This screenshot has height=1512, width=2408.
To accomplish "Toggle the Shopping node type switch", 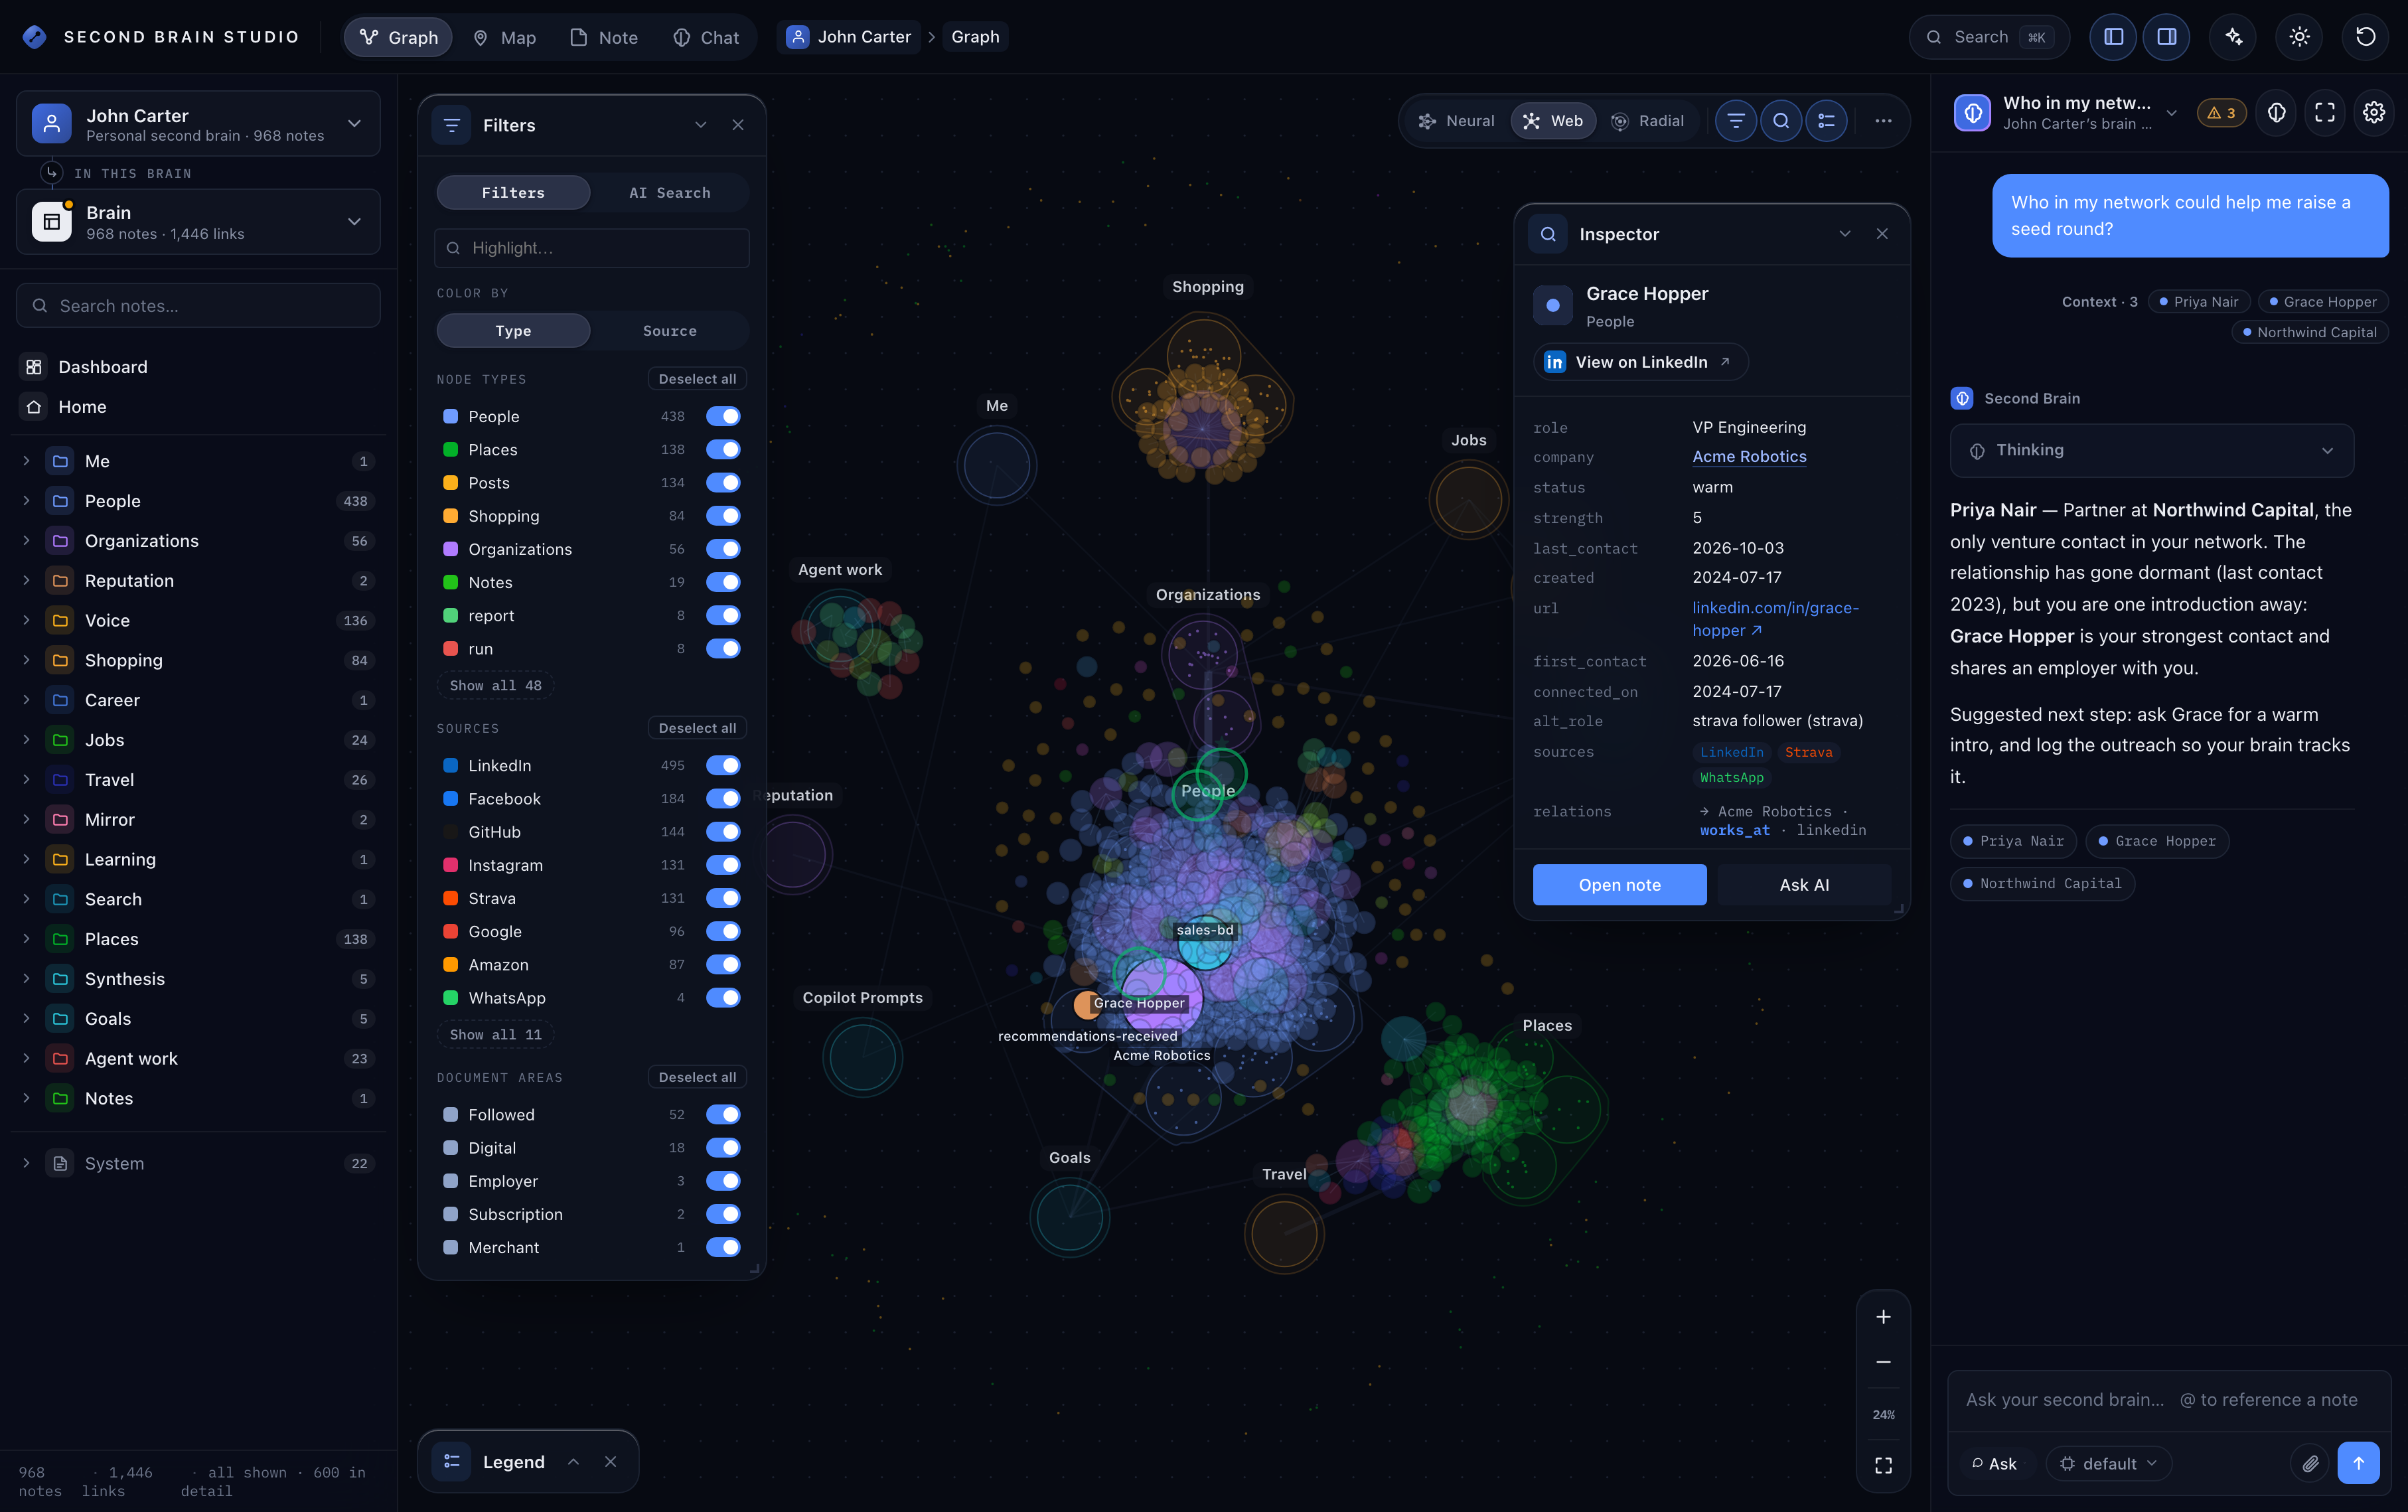I will coord(723,516).
